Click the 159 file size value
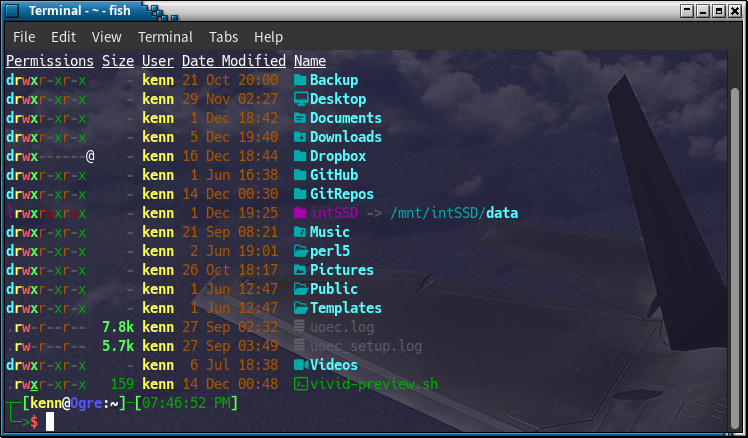Screen dimensions: 748x438 (x=122, y=384)
